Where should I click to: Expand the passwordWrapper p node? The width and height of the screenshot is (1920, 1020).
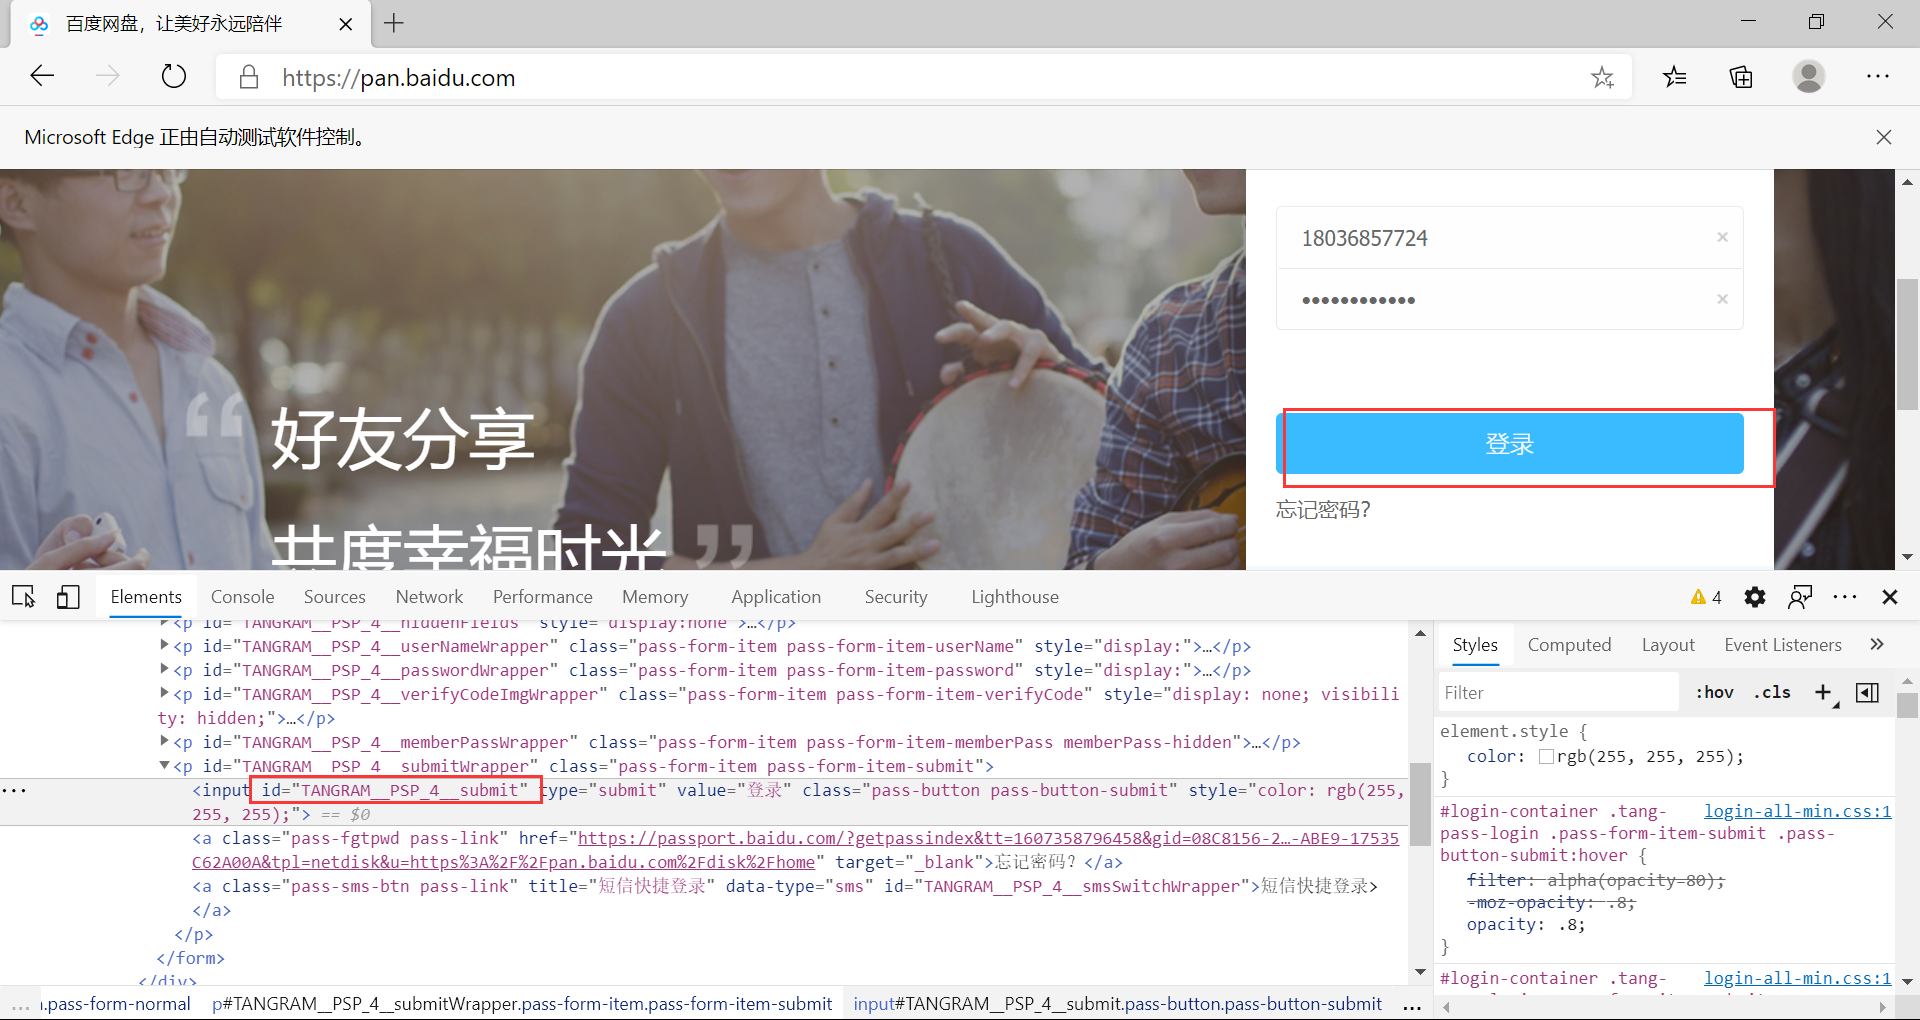click(165, 670)
